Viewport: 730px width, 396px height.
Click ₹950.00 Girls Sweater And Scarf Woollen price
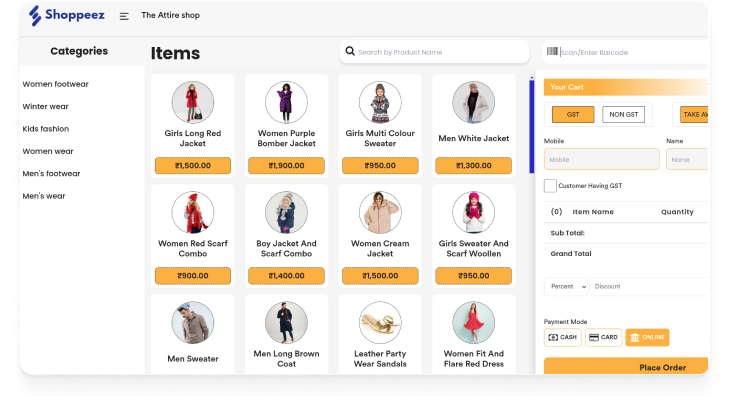[x=473, y=276]
